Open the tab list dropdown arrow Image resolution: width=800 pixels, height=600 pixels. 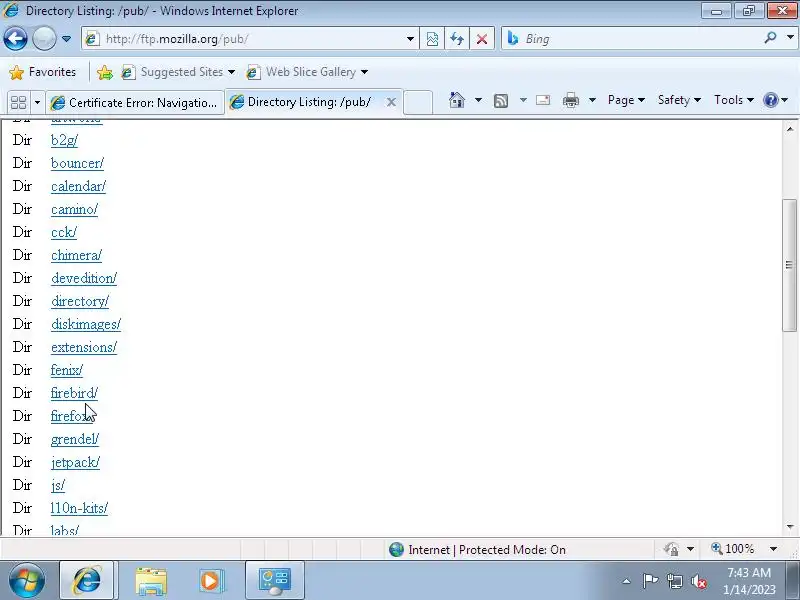37,103
